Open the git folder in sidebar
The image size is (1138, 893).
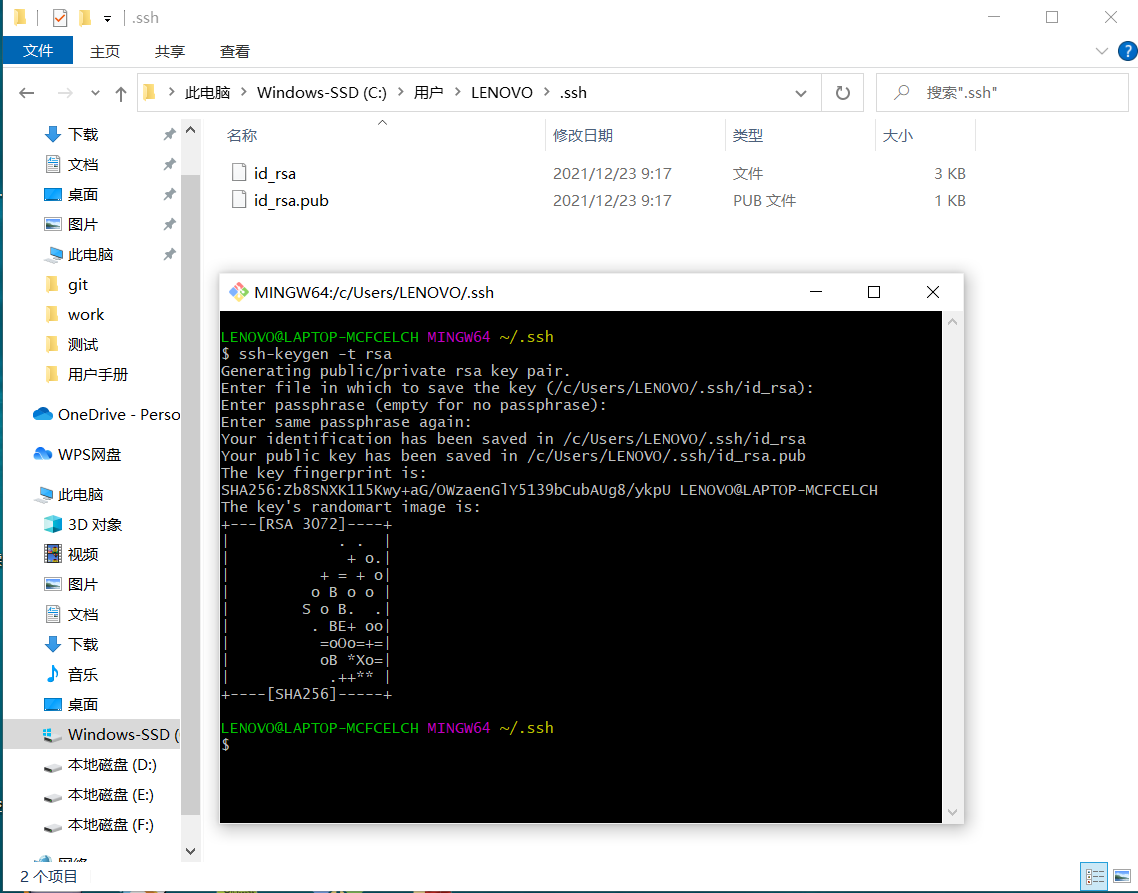(x=78, y=285)
